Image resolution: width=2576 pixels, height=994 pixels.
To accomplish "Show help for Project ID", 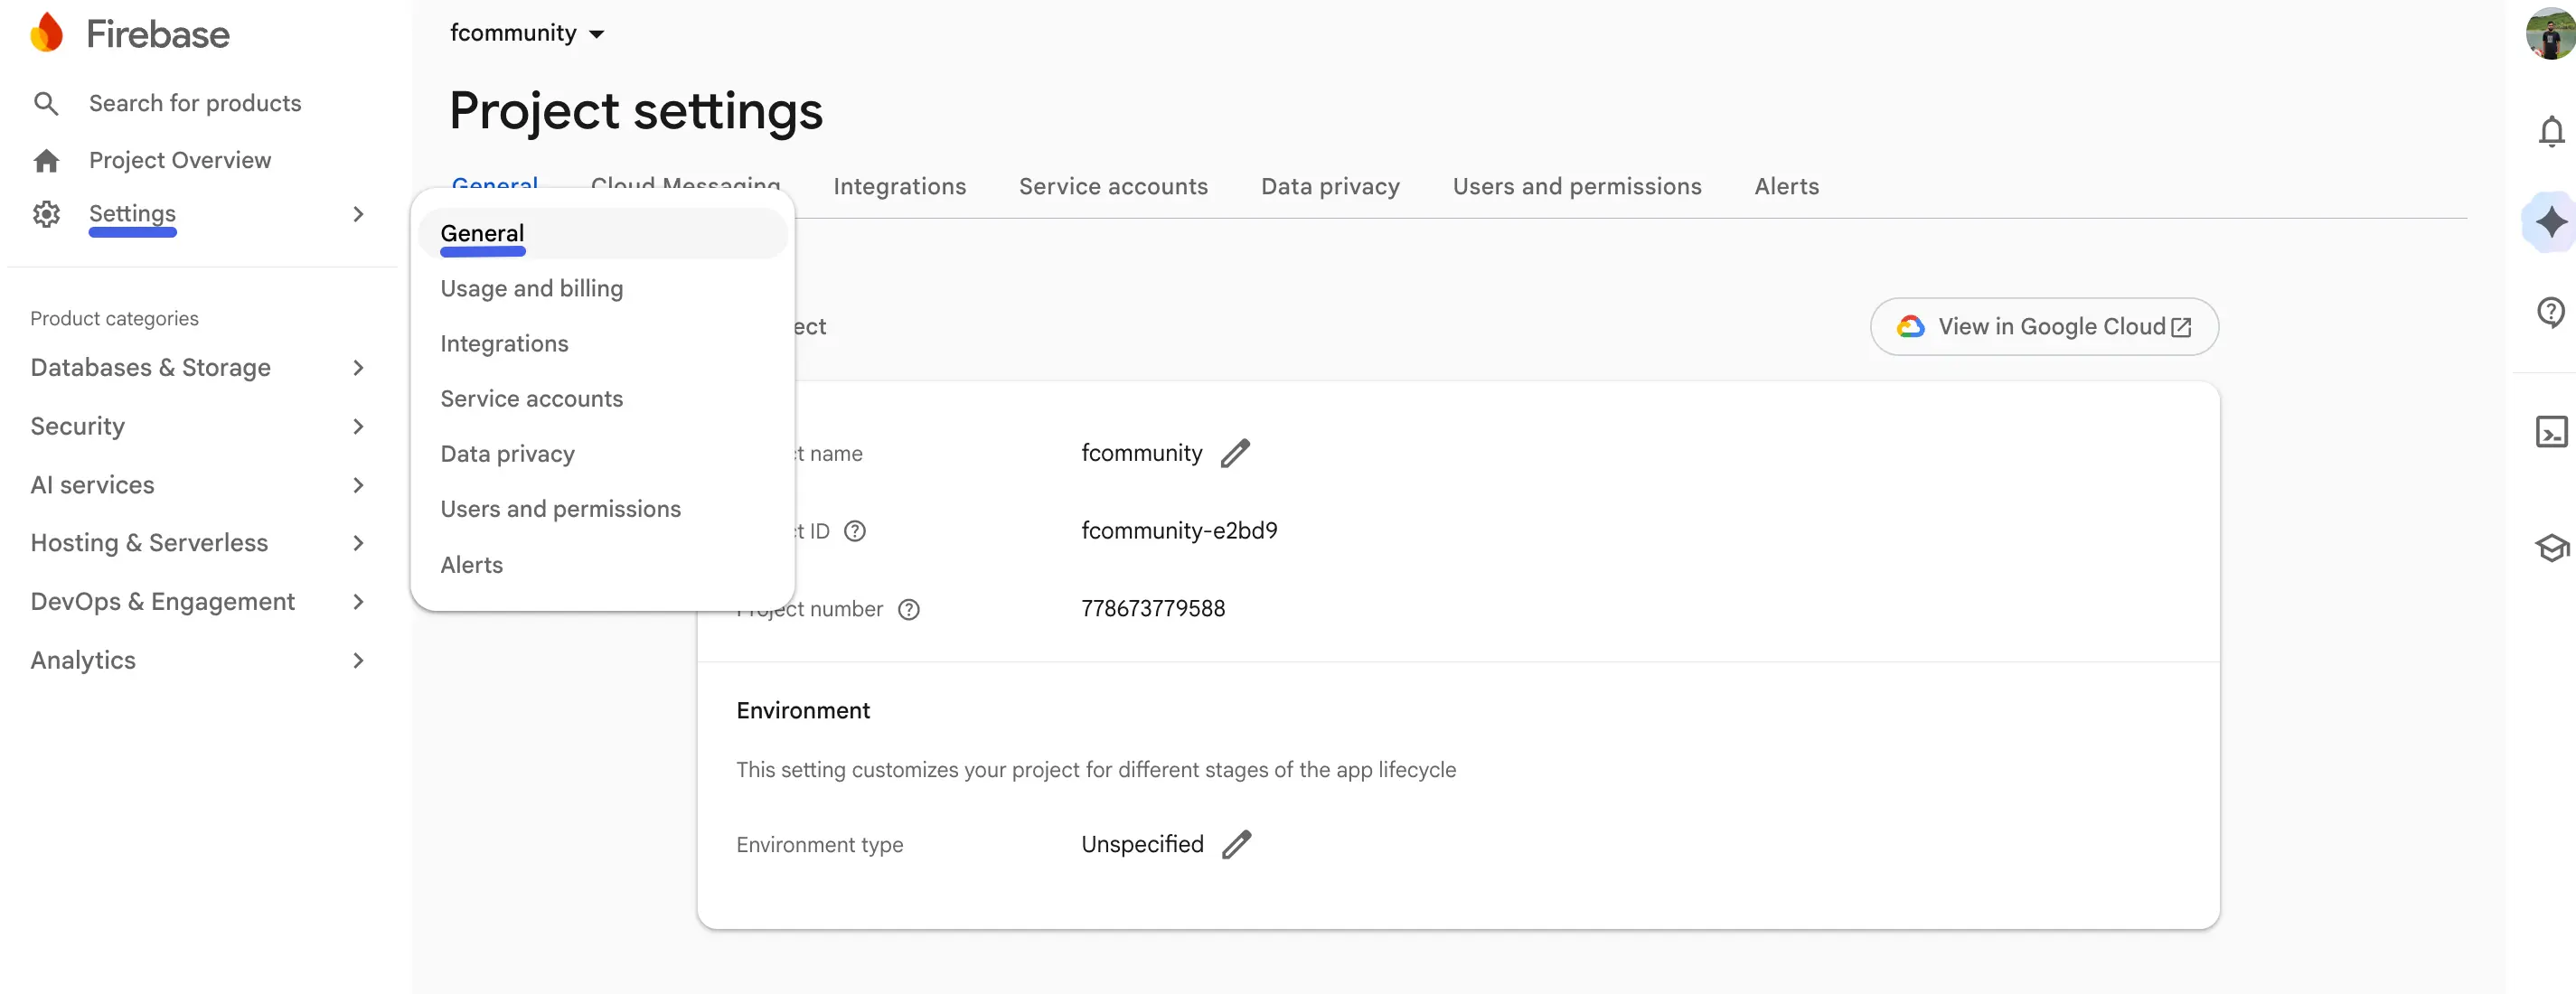I will [x=855, y=531].
